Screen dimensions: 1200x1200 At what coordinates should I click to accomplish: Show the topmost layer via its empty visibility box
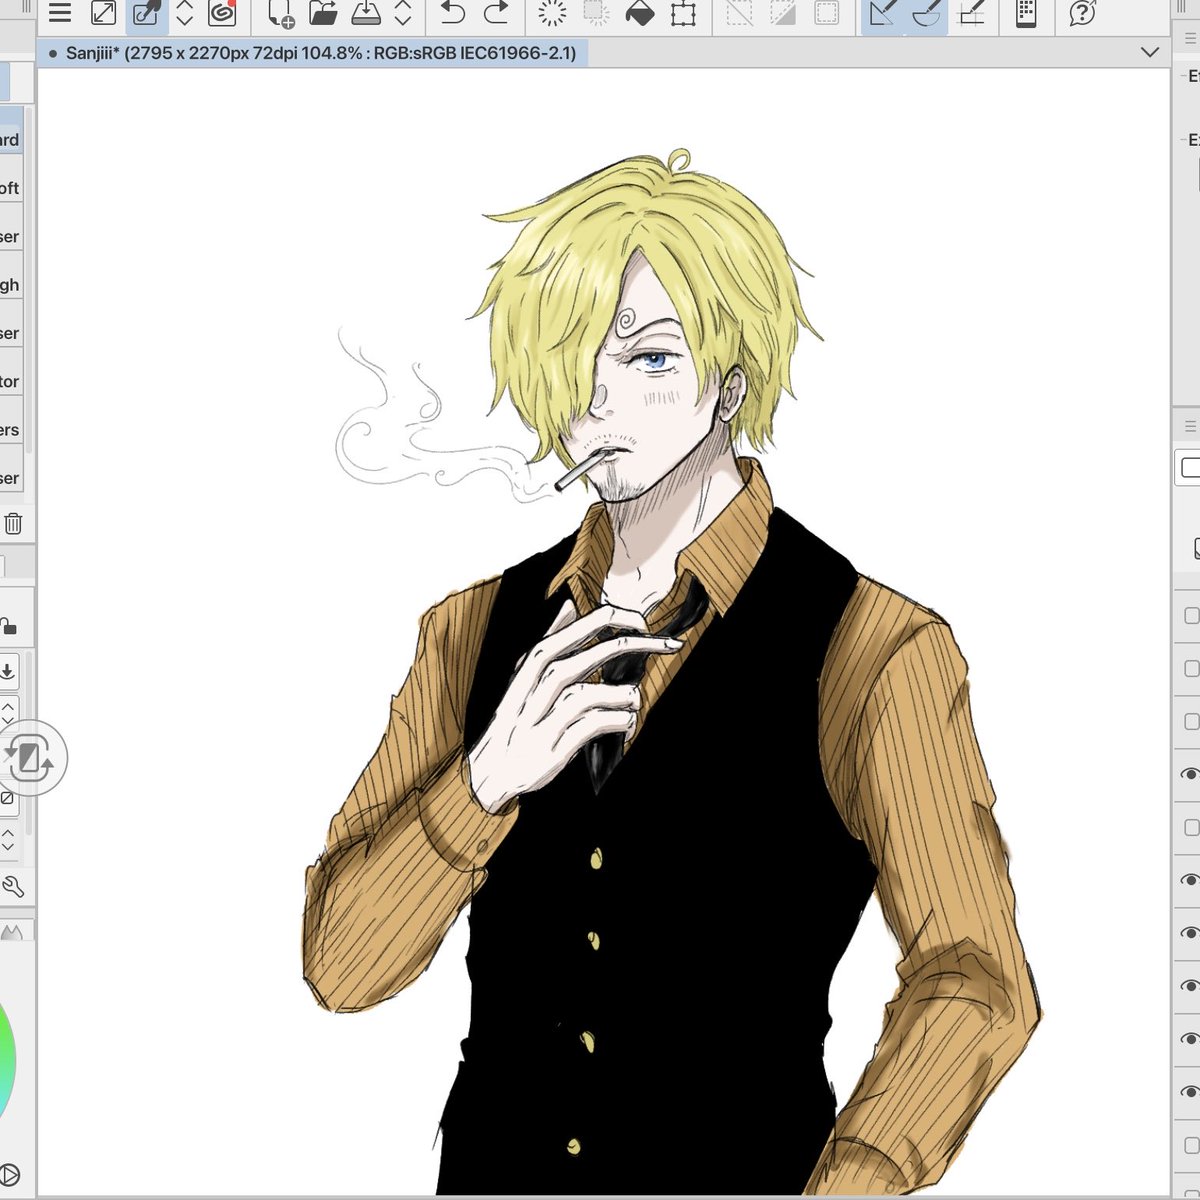click(1191, 616)
